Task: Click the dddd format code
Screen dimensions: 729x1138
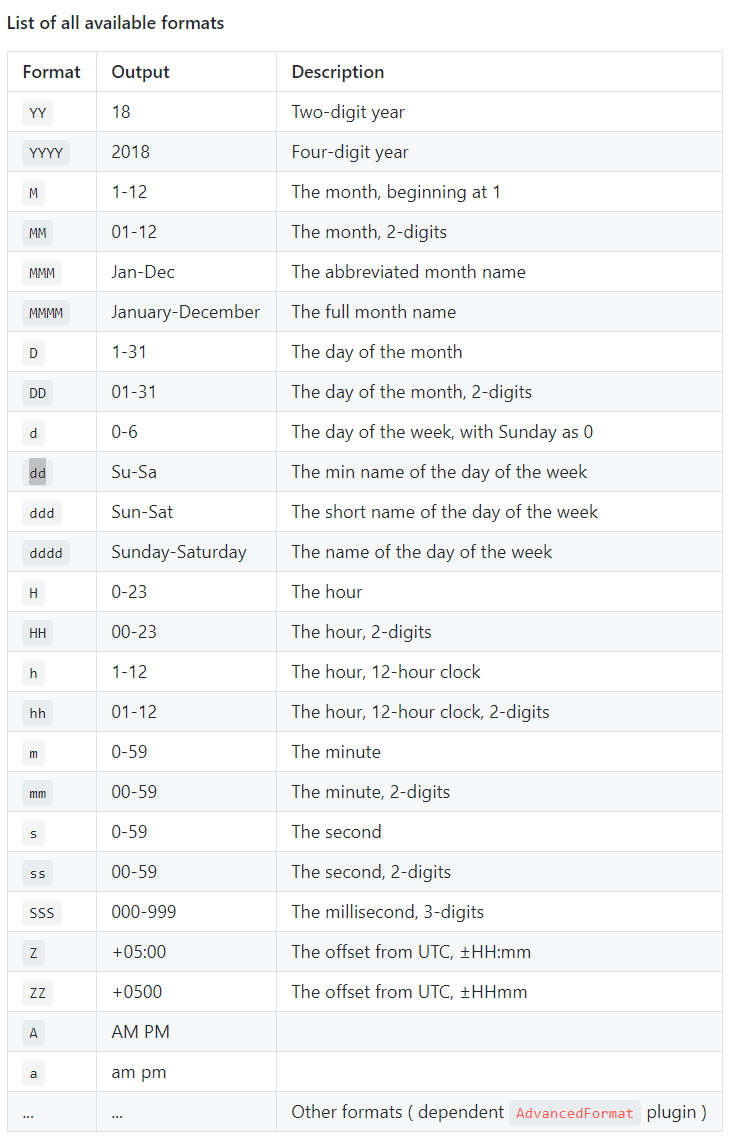Action: click(x=46, y=552)
